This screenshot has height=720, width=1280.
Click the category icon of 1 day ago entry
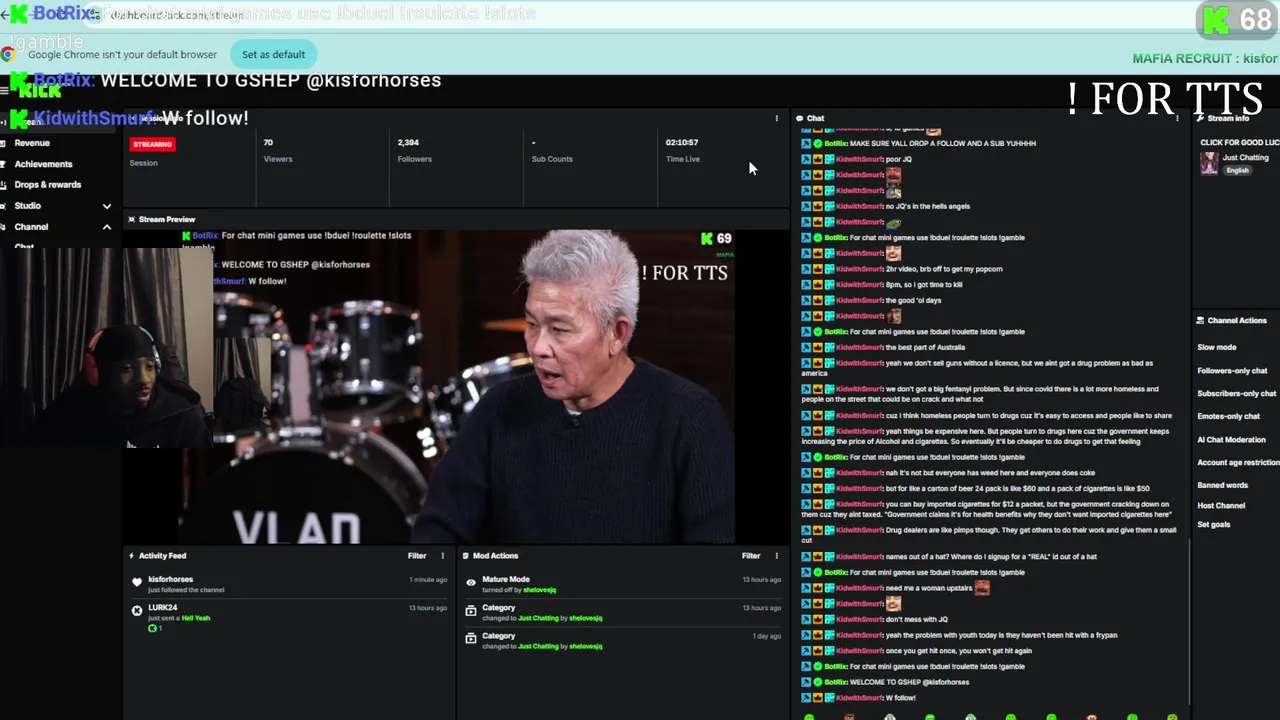pyautogui.click(x=471, y=638)
